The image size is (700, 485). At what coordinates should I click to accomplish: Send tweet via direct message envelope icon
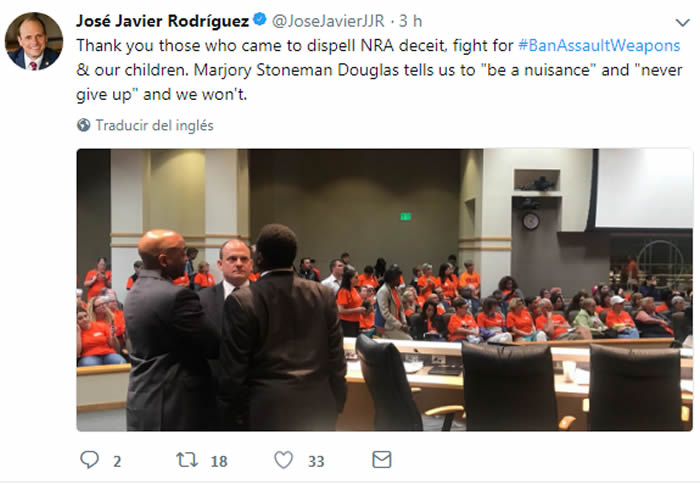click(382, 460)
